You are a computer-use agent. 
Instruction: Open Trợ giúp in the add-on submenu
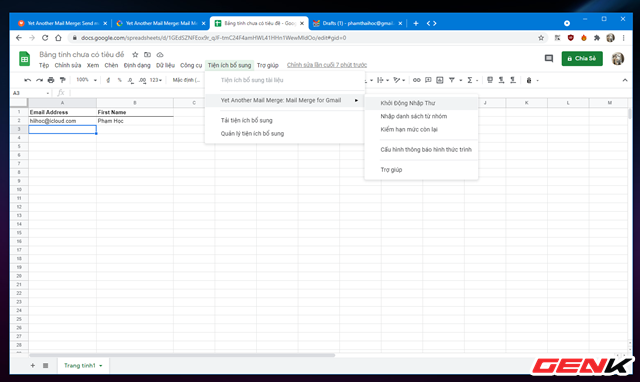click(421, 169)
